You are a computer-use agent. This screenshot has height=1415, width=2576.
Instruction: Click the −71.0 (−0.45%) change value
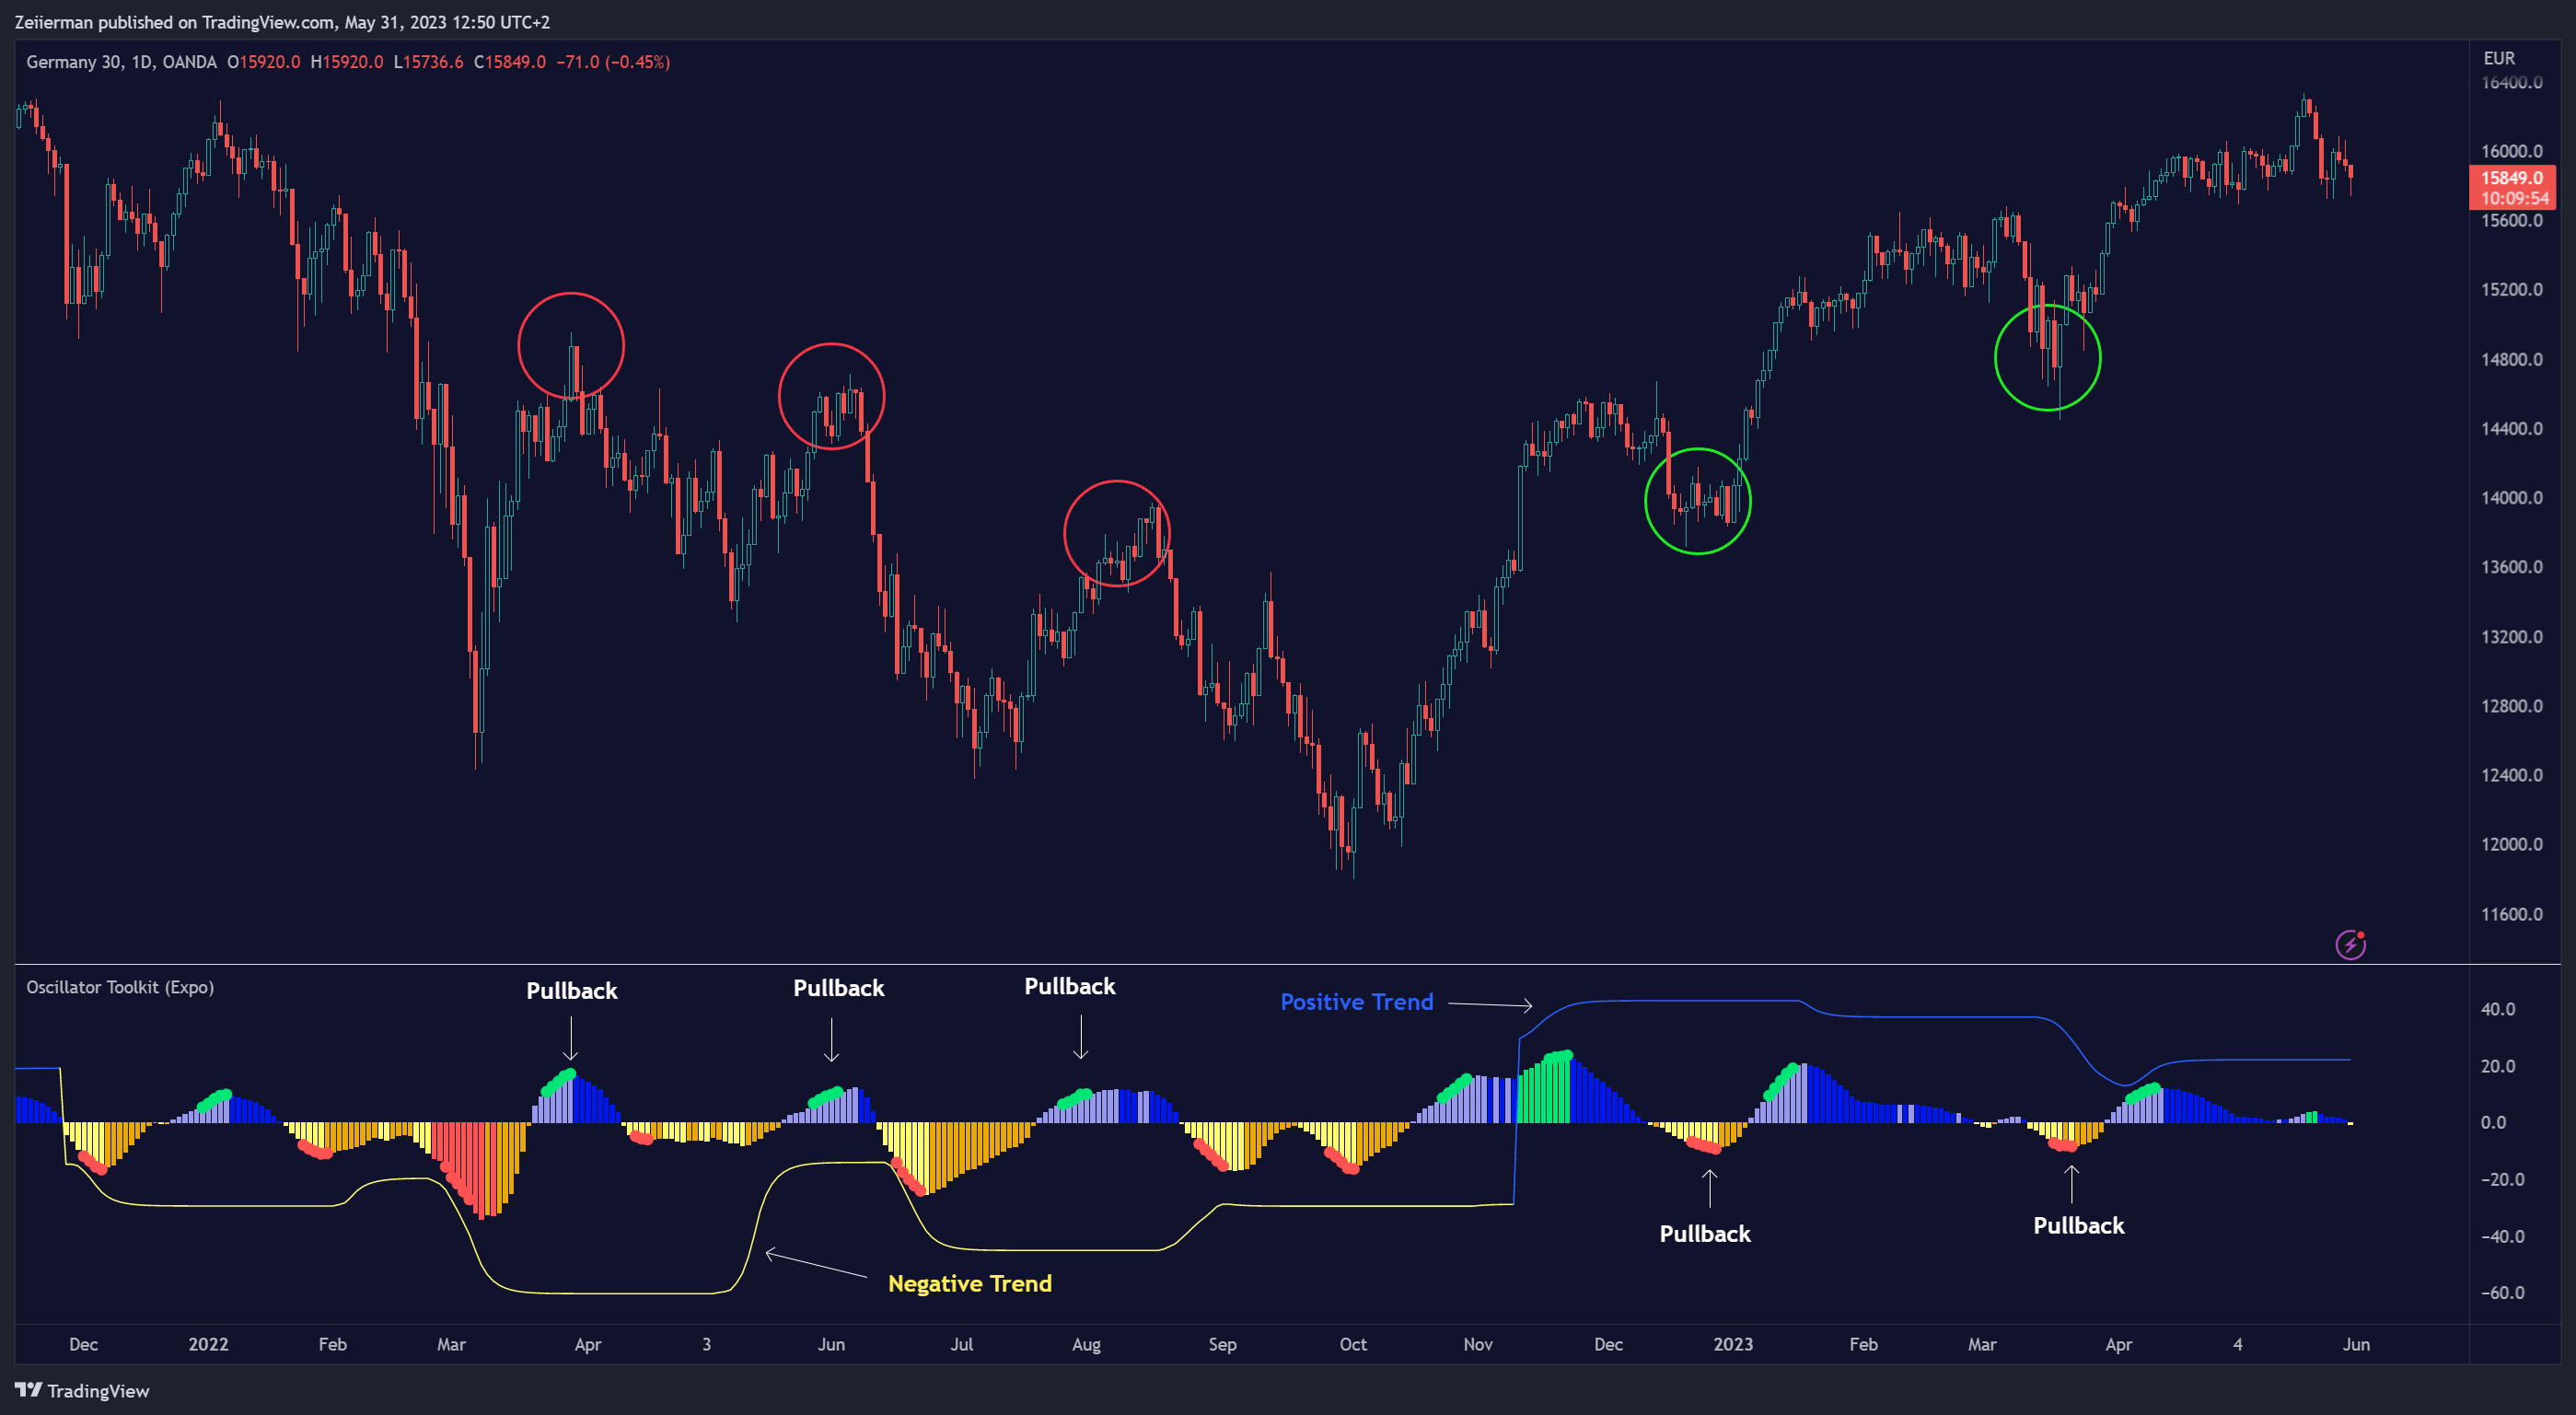tap(613, 62)
